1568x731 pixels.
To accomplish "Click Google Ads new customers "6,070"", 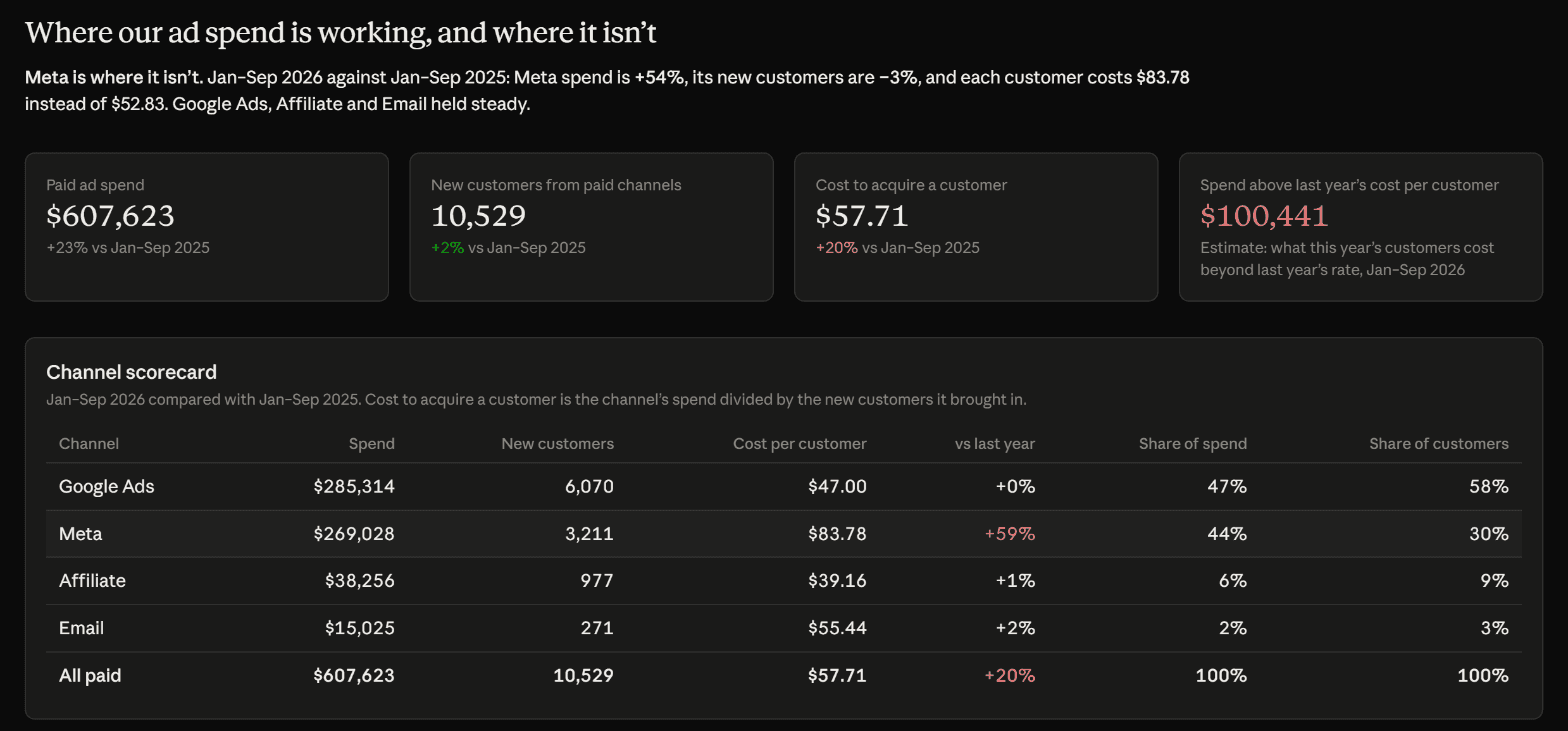I will click(x=589, y=487).
